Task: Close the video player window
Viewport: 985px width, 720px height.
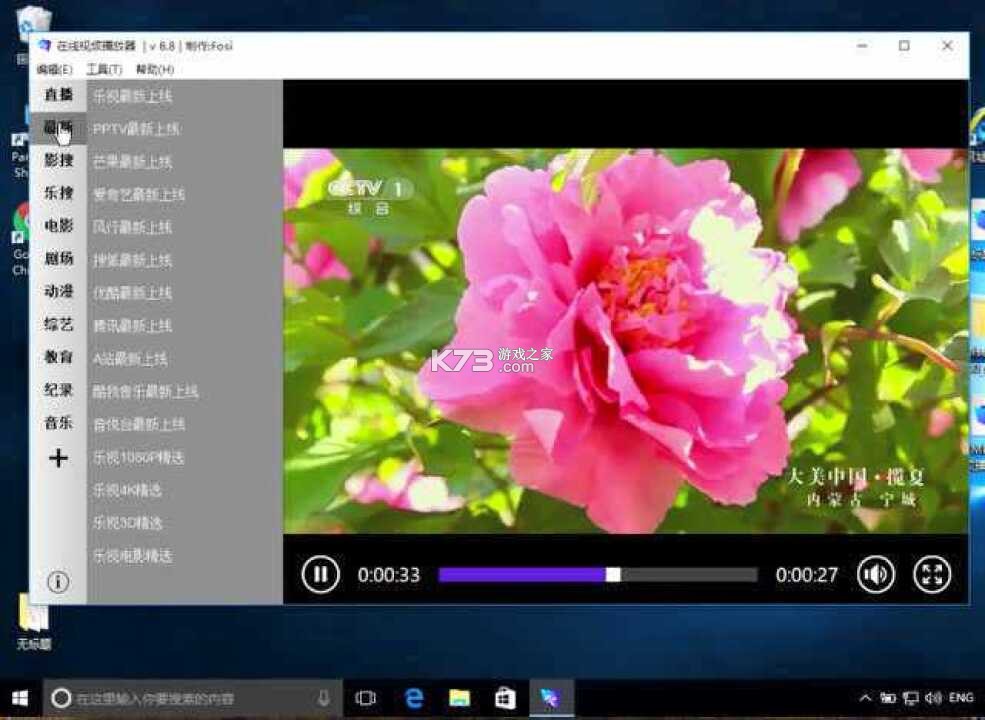Action: point(947,46)
